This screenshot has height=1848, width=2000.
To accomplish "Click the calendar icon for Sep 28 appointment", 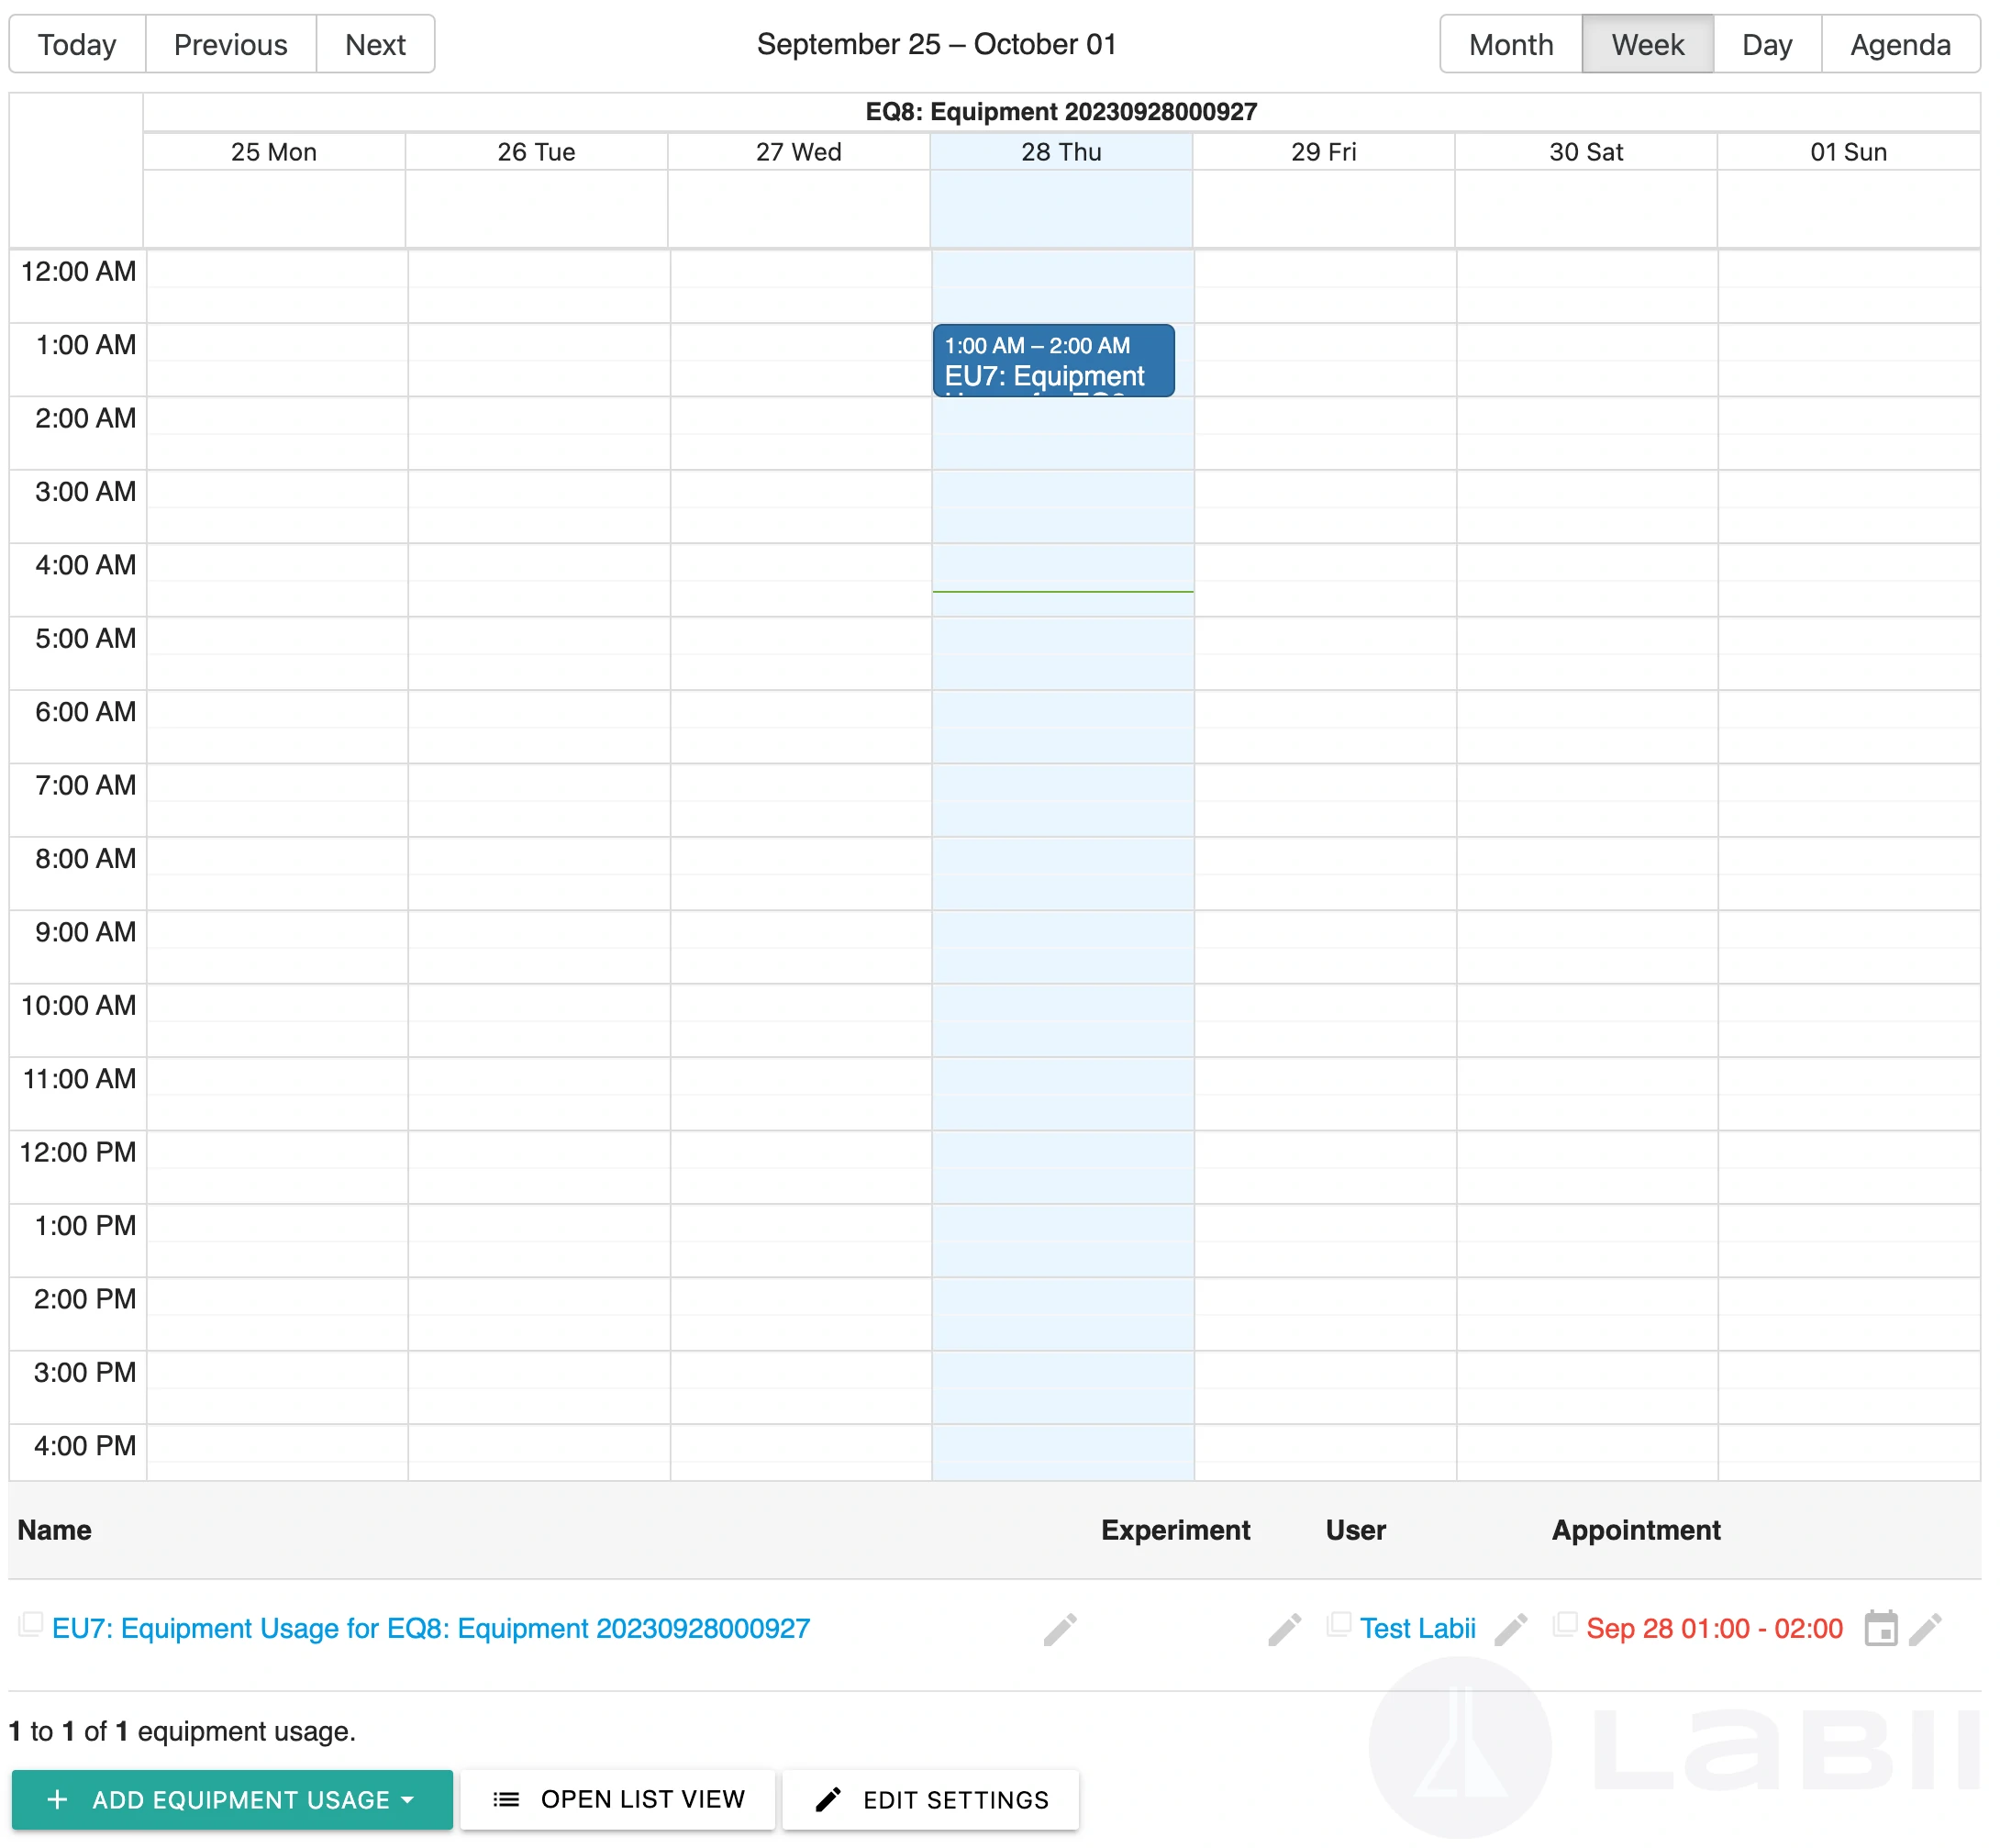I will click(1880, 1629).
